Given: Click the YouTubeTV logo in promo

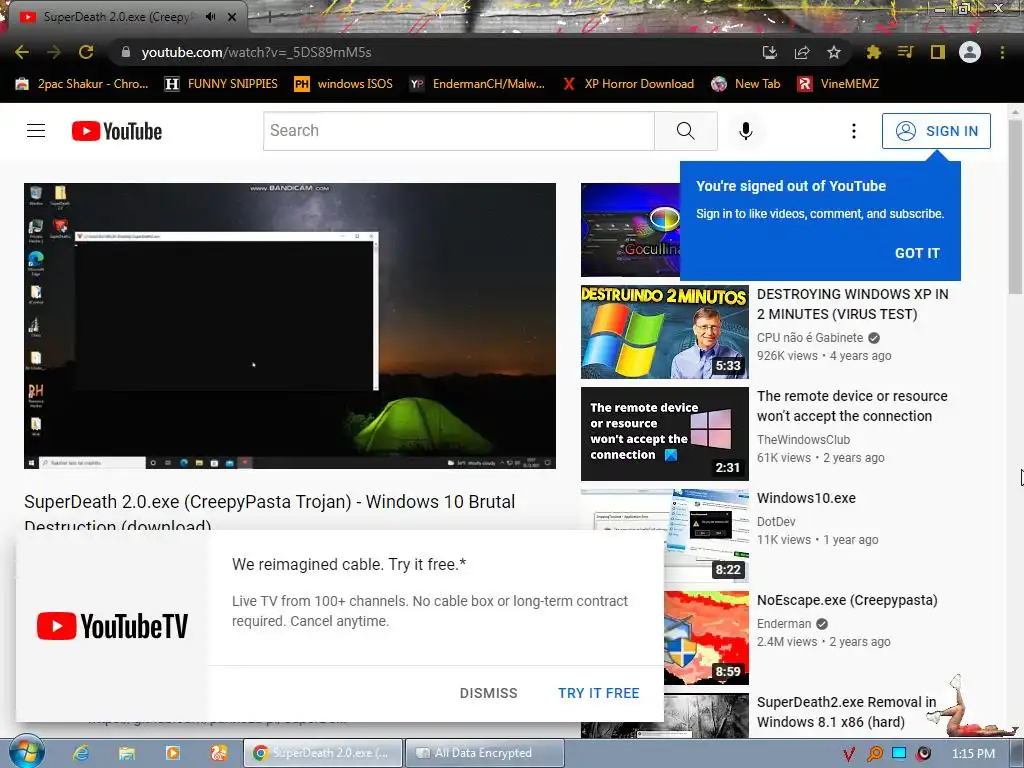Looking at the screenshot, I should point(112,626).
